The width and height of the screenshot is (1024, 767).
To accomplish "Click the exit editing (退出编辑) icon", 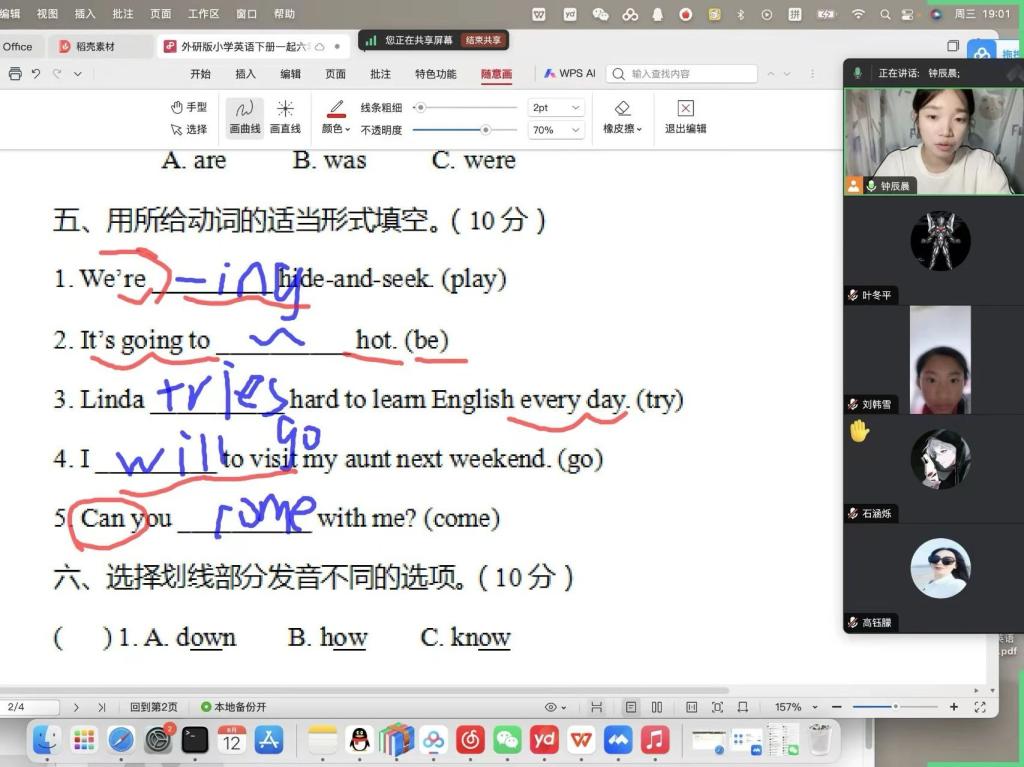I will tap(685, 117).
